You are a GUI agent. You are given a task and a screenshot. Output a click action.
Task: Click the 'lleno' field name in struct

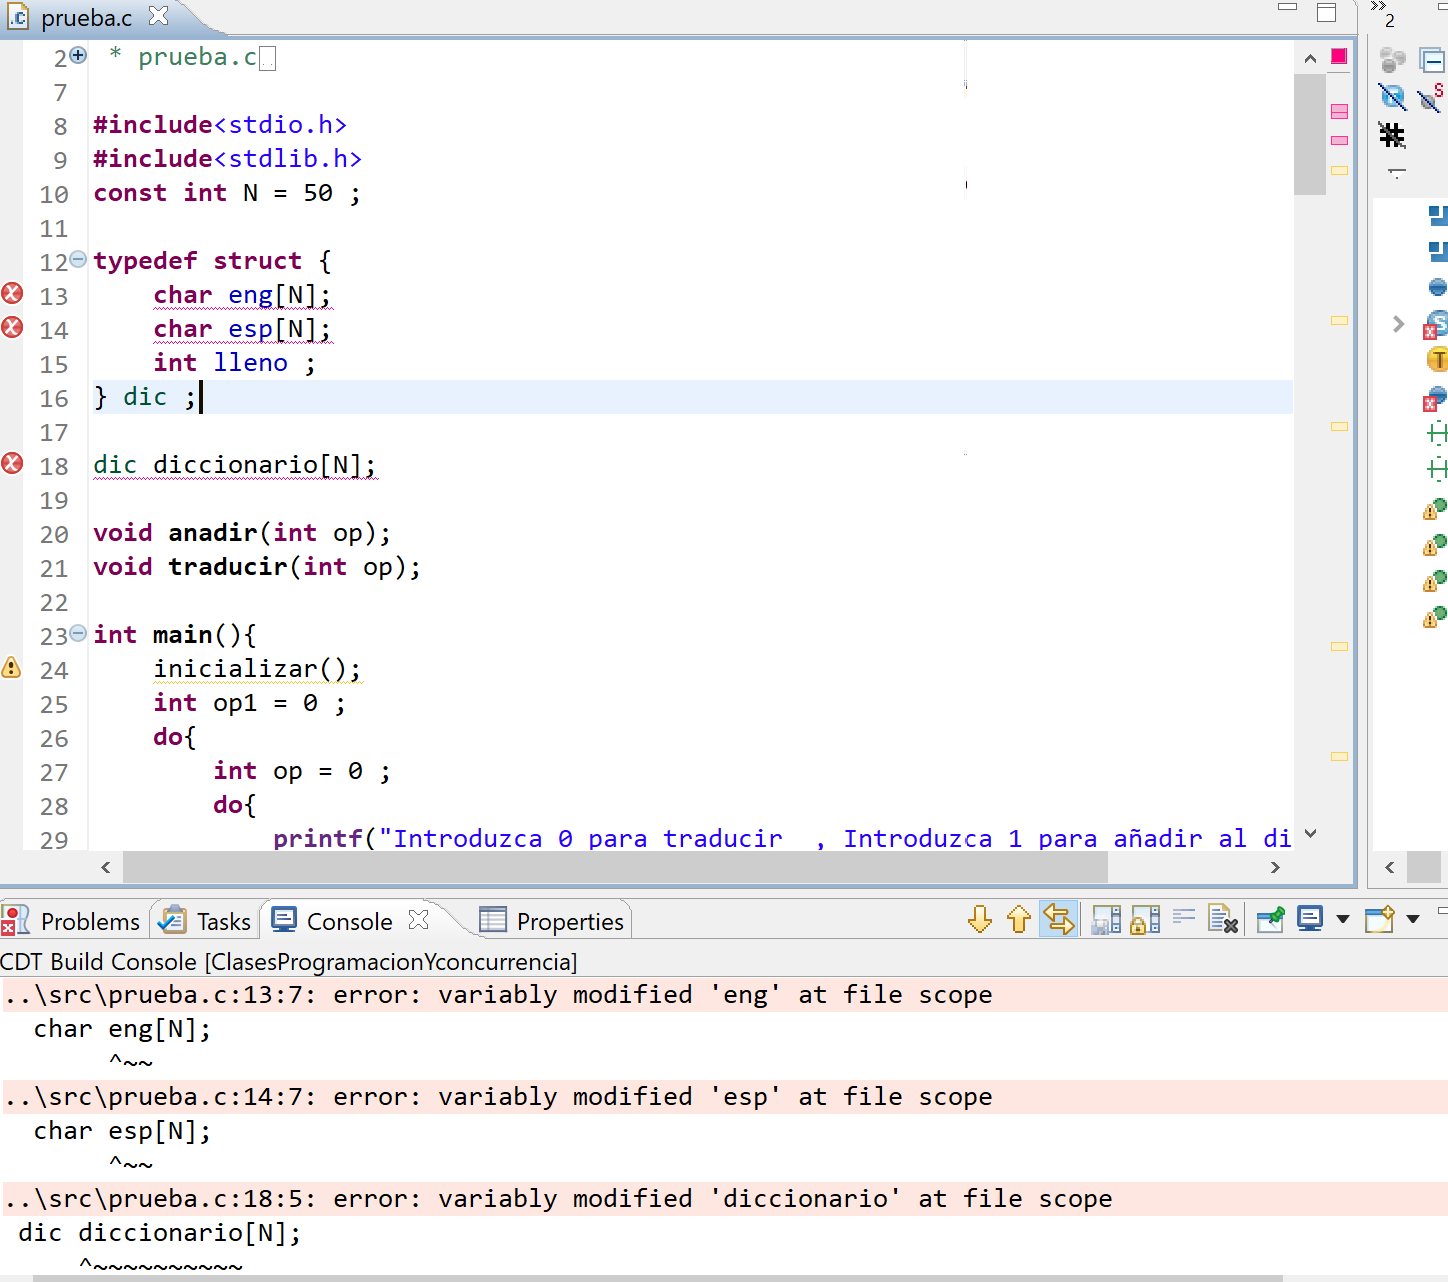(250, 363)
